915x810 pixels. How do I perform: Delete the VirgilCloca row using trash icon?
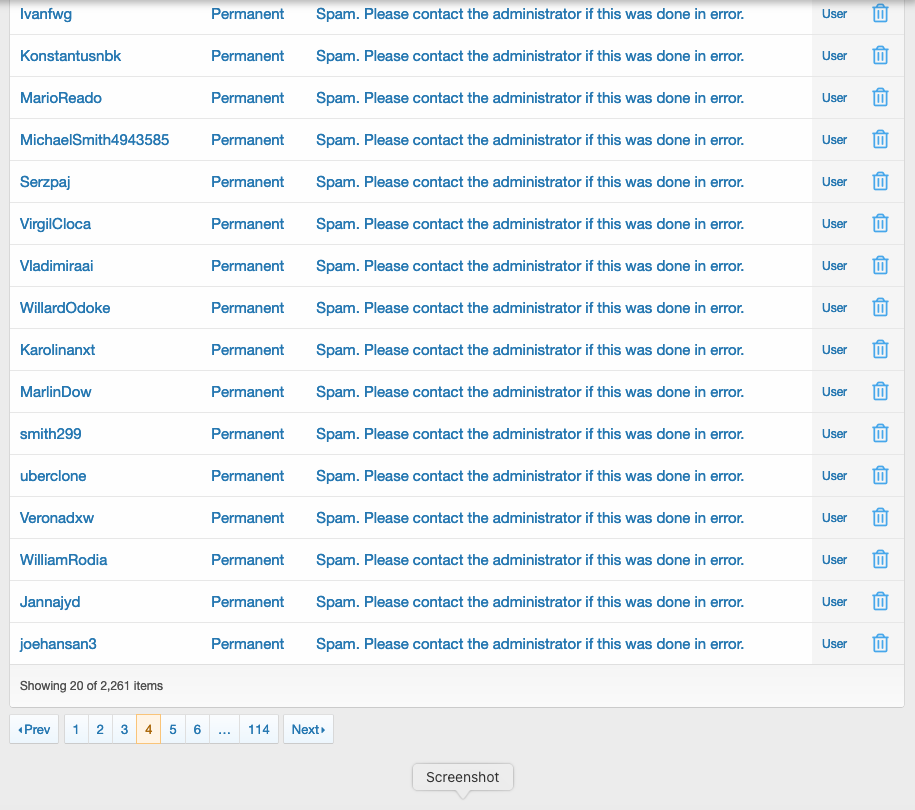880,224
